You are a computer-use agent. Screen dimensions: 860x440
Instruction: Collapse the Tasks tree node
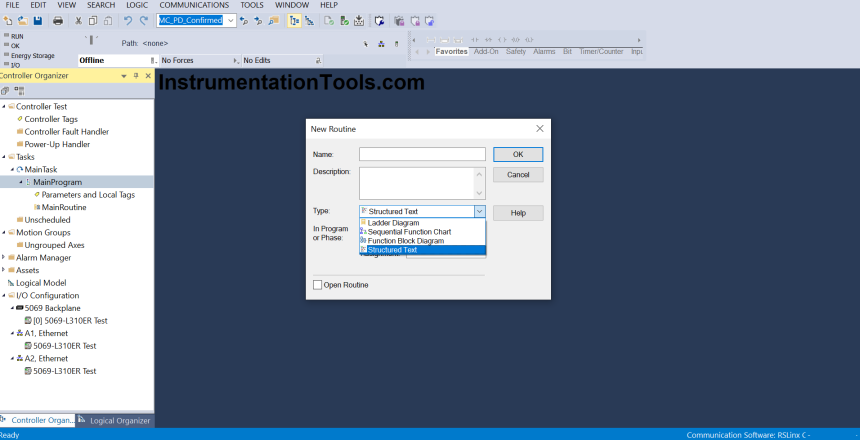pos(4,157)
